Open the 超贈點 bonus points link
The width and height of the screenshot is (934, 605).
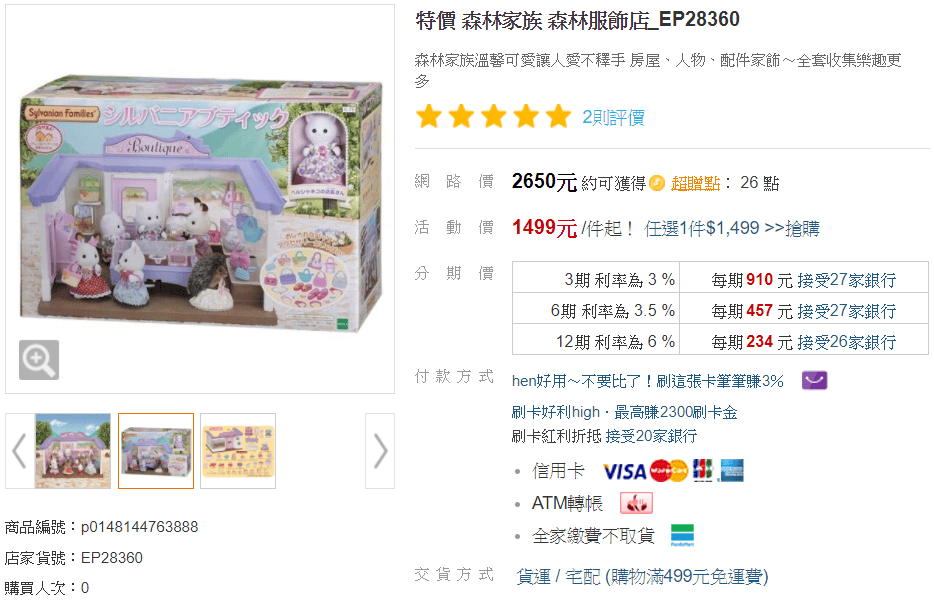pos(696,183)
